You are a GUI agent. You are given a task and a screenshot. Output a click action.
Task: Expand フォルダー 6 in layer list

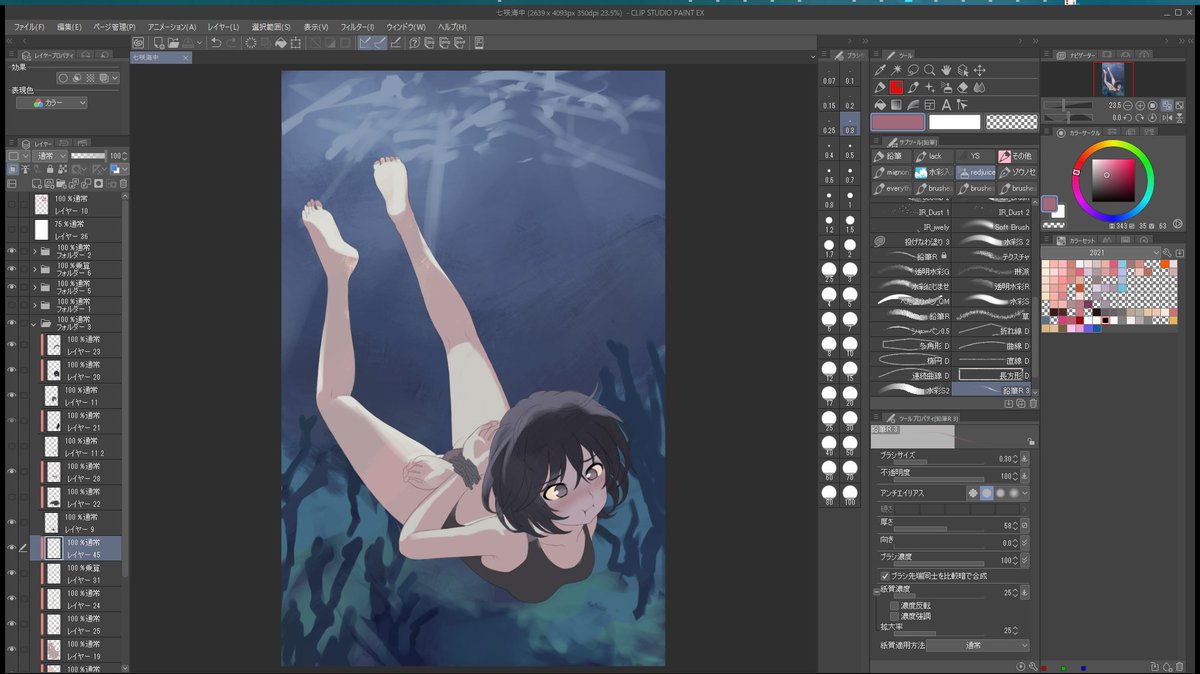(x=35, y=270)
